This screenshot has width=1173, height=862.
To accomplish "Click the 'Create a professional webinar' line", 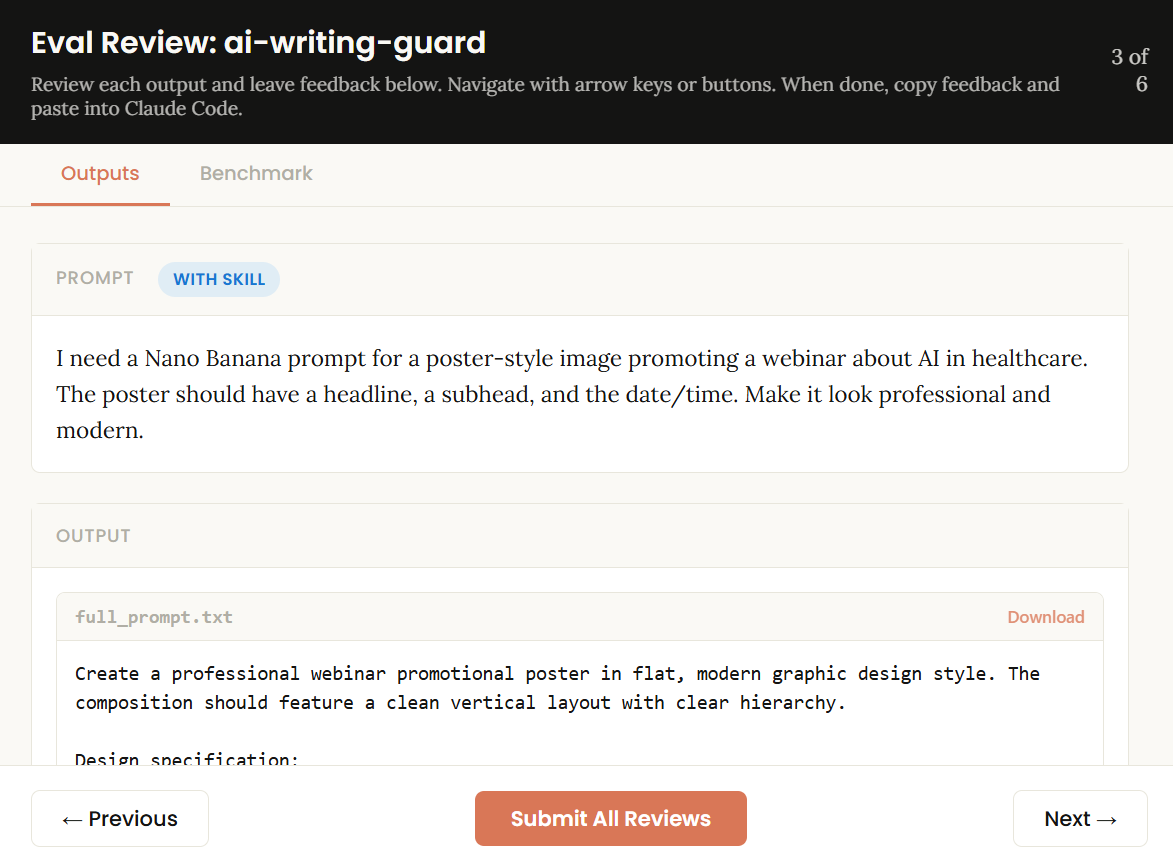I will (x=557, y=674).
